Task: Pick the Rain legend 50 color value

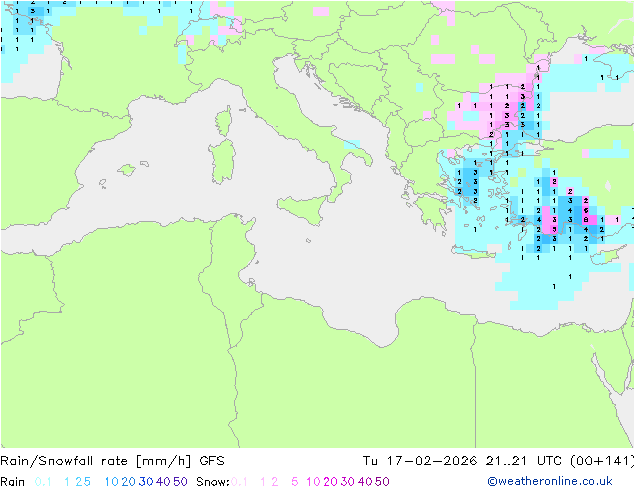Action: 180,482
